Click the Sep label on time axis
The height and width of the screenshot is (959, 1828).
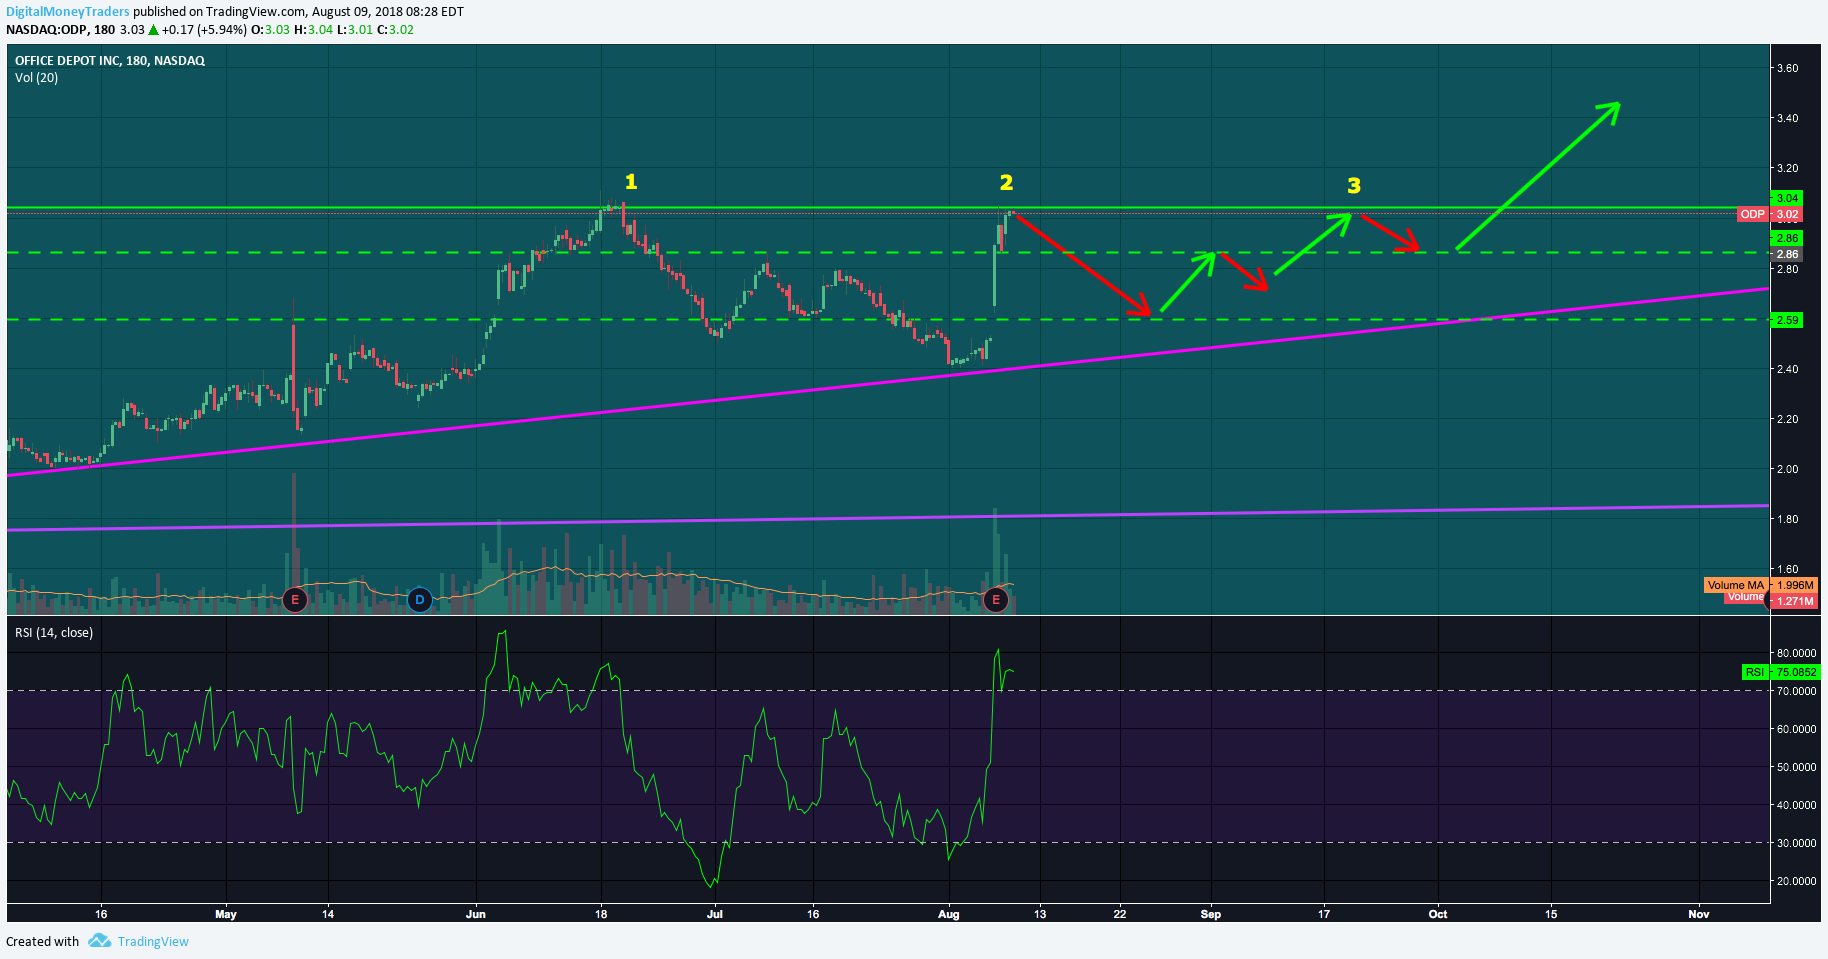1211,914
